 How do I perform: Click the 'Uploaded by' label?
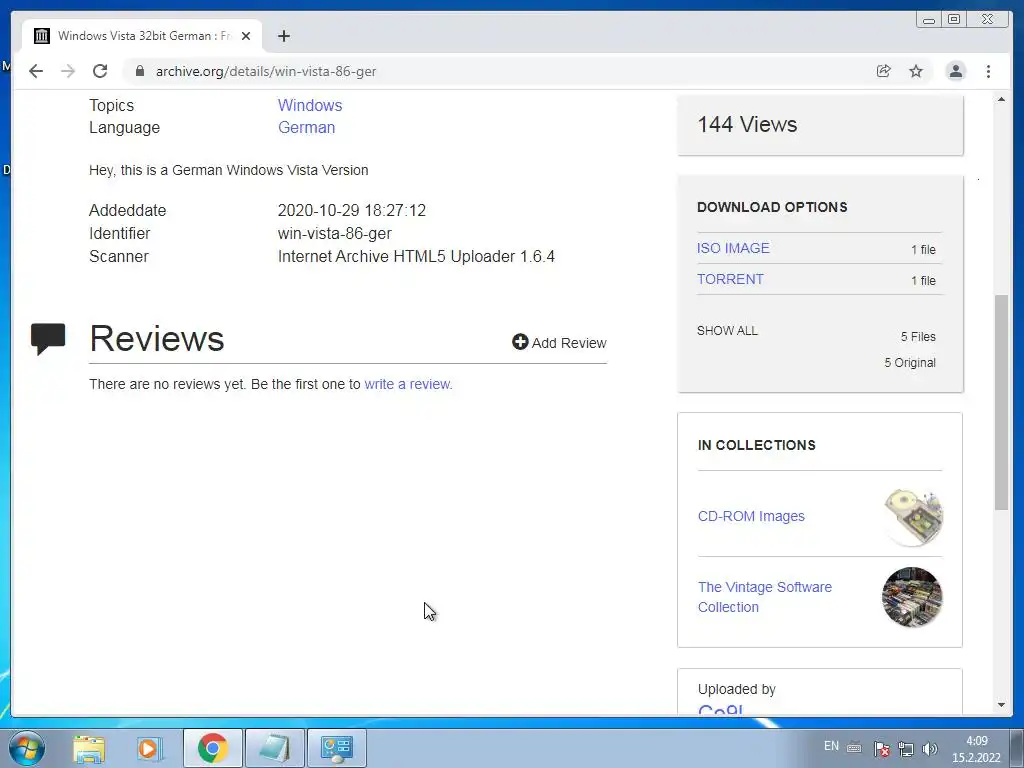coord(737,689)
